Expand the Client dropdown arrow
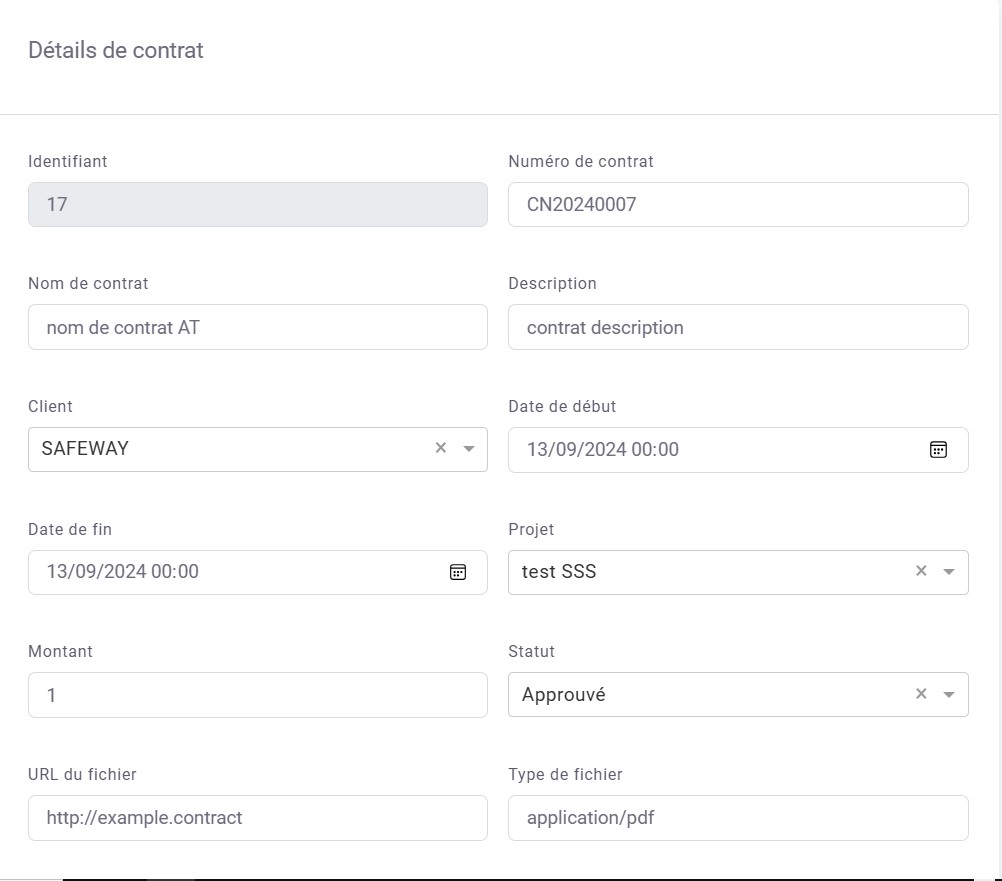This screenshot has width=1002, height=881. pyautogui.click(x=469, y=449)
